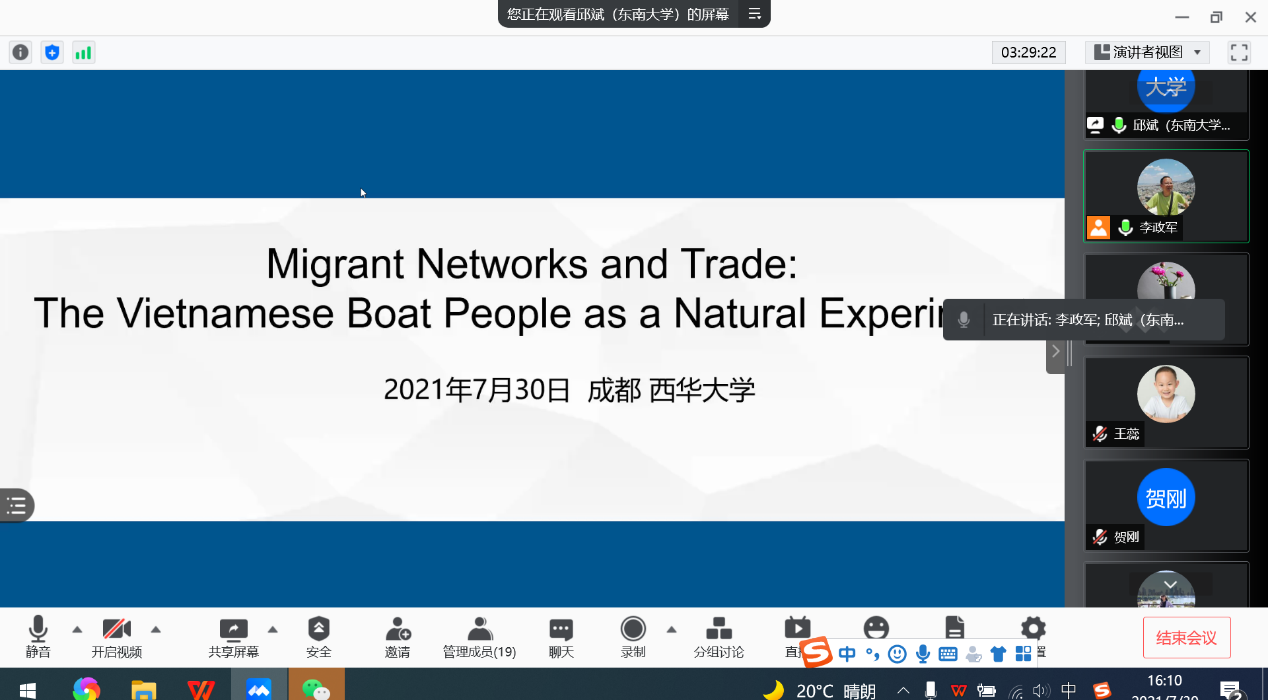Click the green network signal bars icon
The width and height of the screenshot is (1268, 700).
click(83, 53)
